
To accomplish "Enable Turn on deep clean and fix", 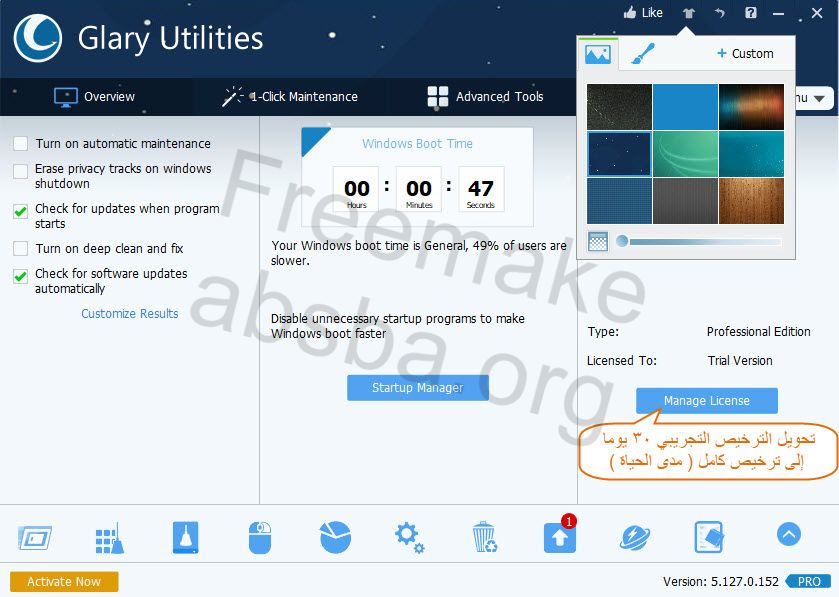I will [x=20, y=248].
